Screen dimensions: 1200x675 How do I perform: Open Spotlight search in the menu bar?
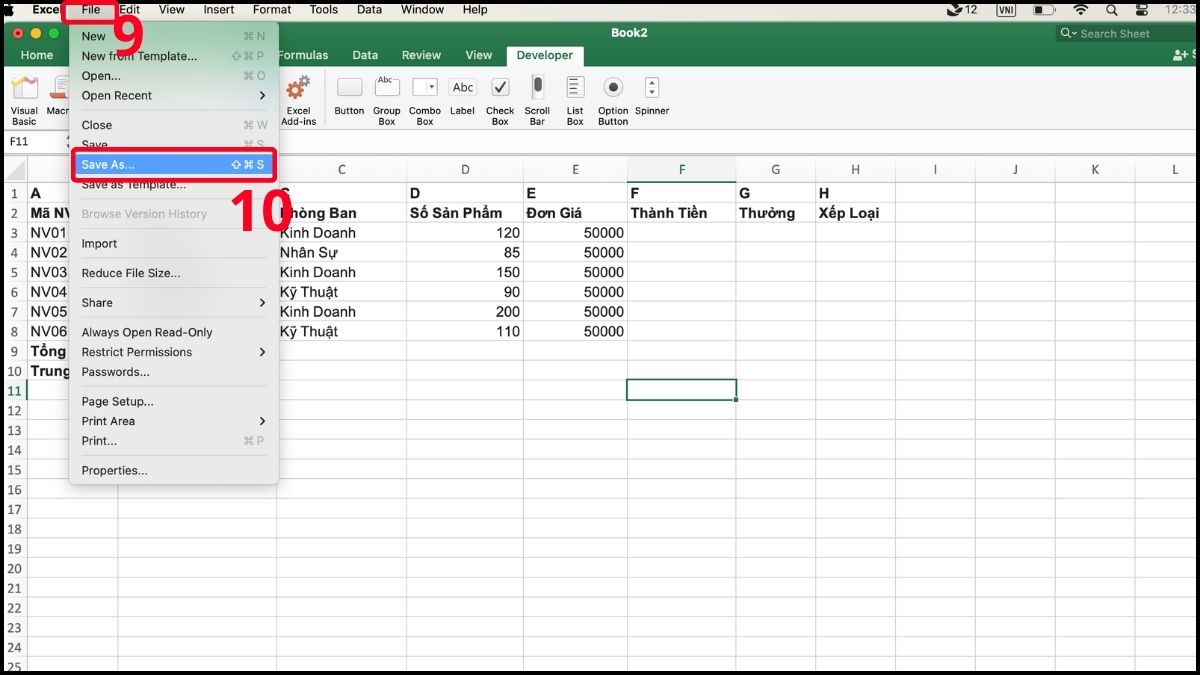(1111, 10)
